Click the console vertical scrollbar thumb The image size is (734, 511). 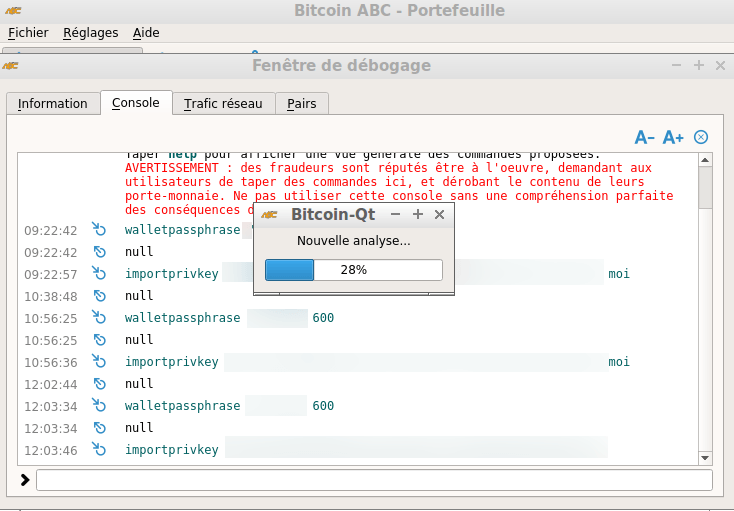click(x=705, y=188)
